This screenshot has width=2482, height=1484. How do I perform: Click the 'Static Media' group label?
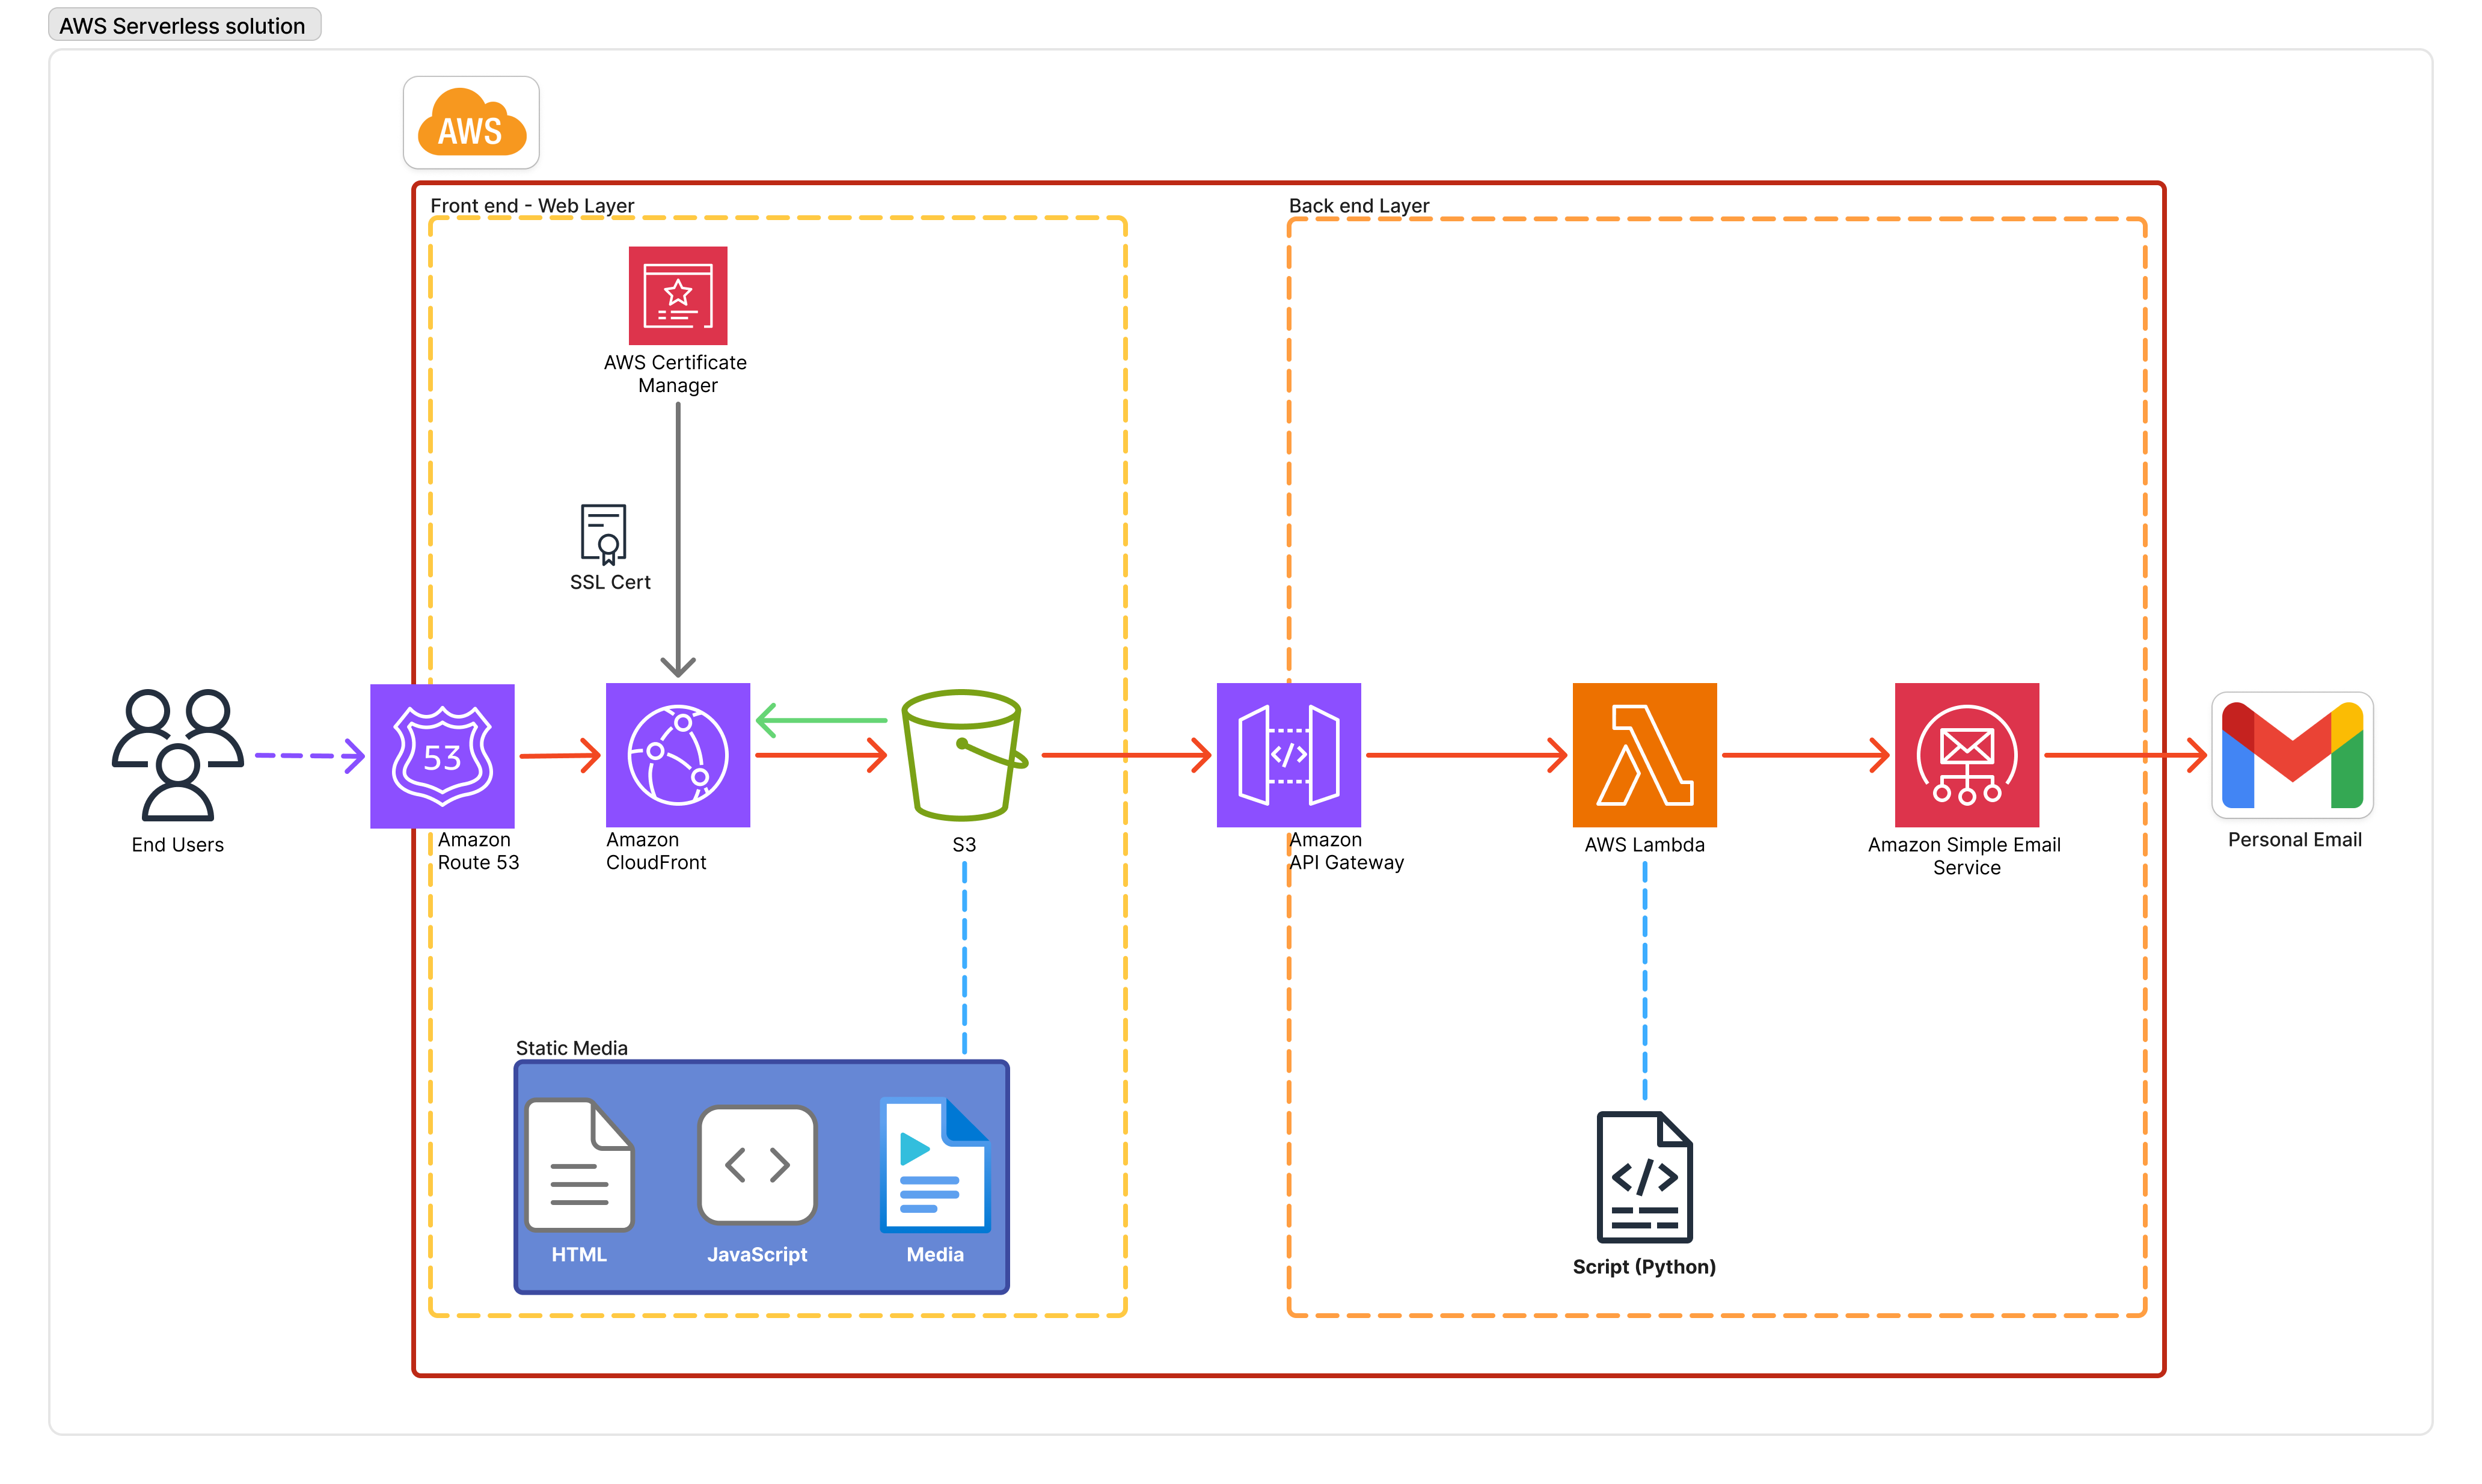[571, 1047]
